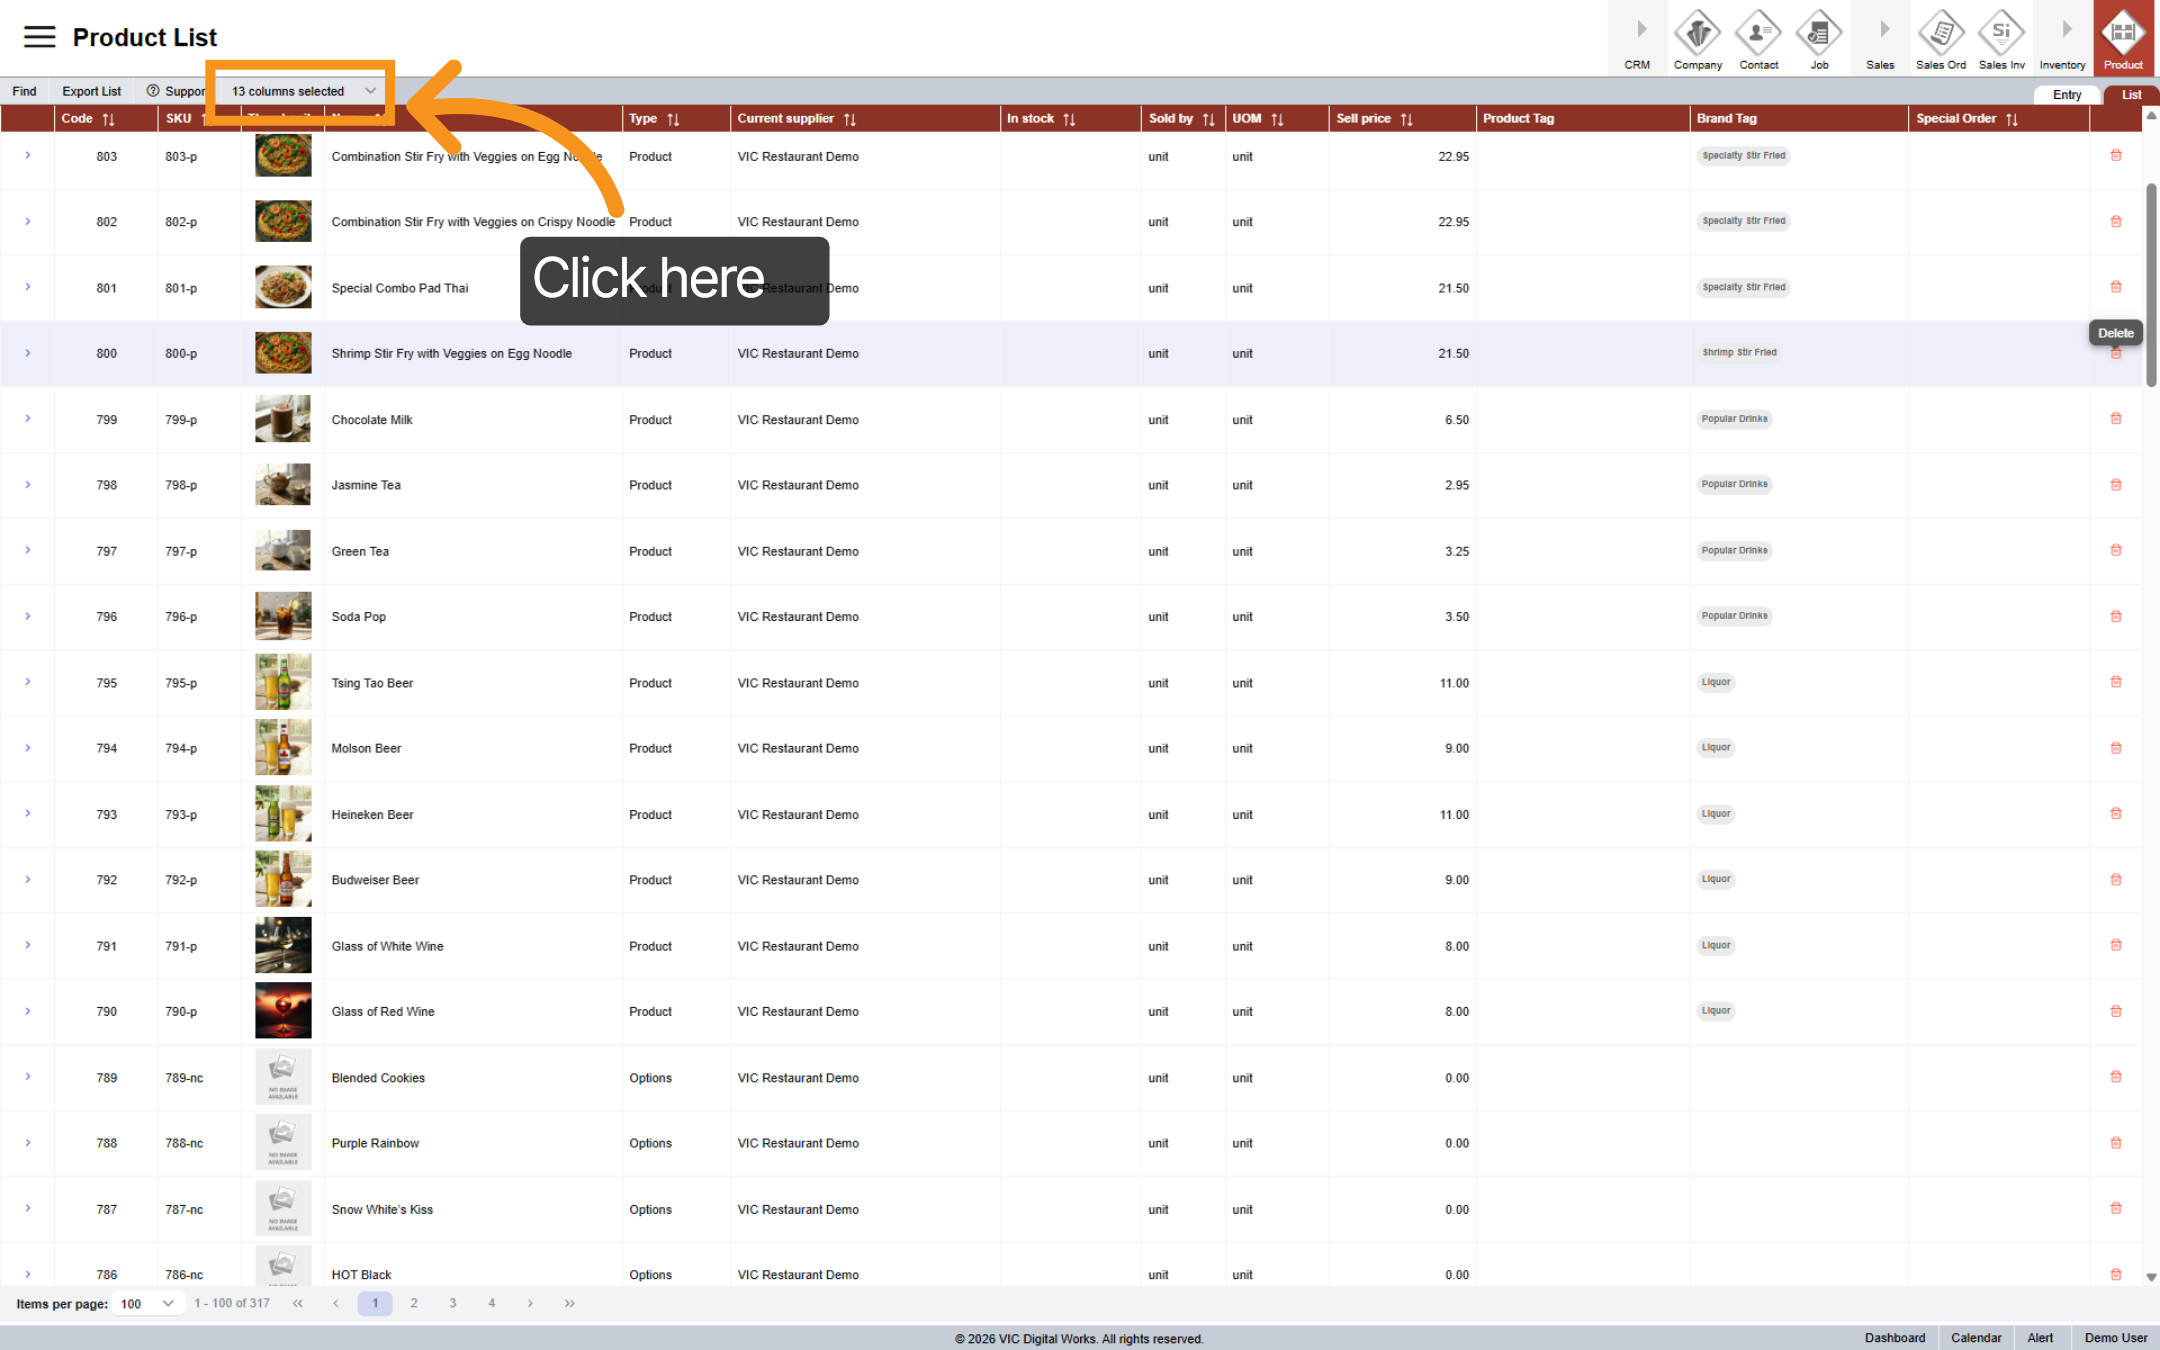Open the items per page dropdown
2160x1350 pixels.
(x=148, y=1303)
